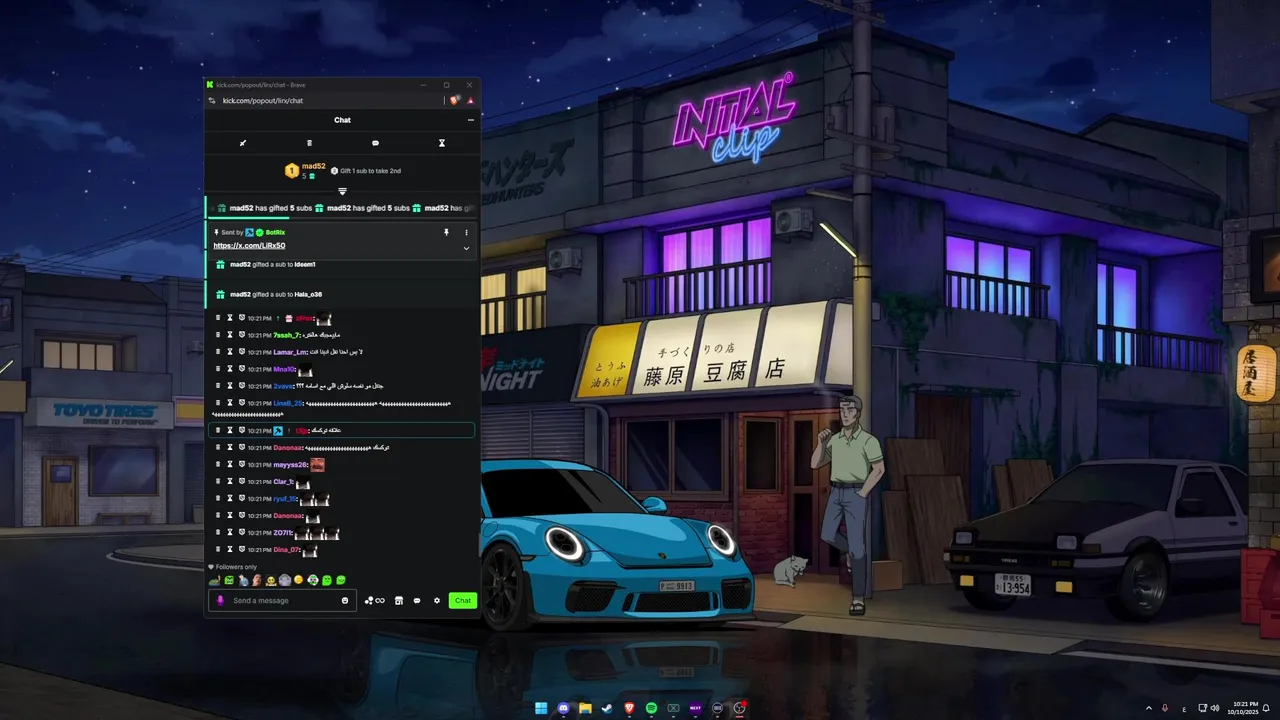
Task: Delete the message from 7ssah_7
Action: tap(218, 335)
